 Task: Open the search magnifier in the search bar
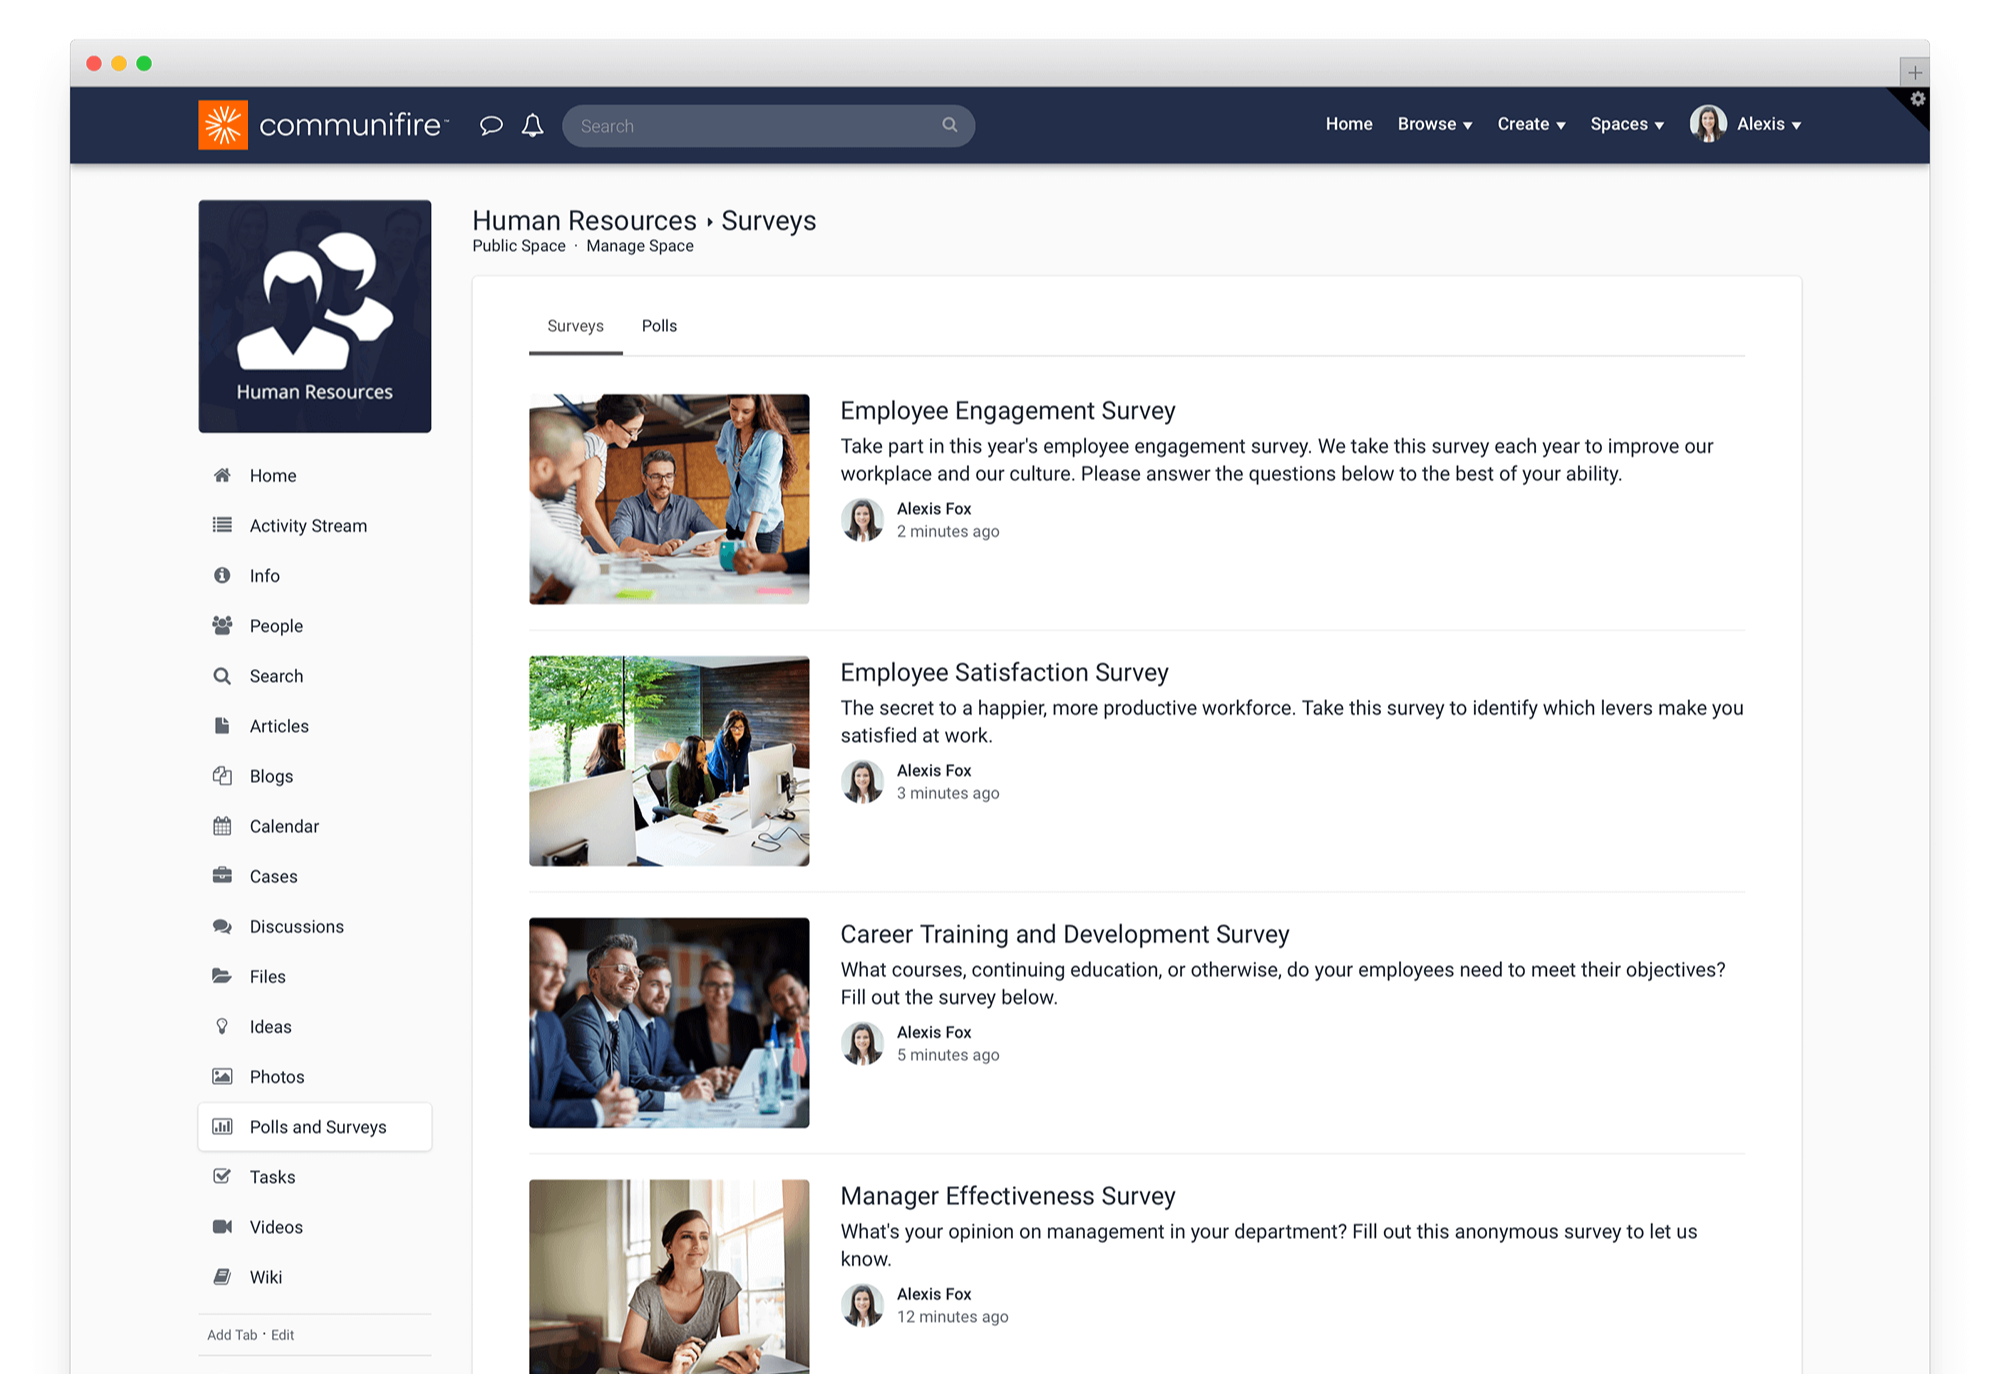click(x=948, y=125)
